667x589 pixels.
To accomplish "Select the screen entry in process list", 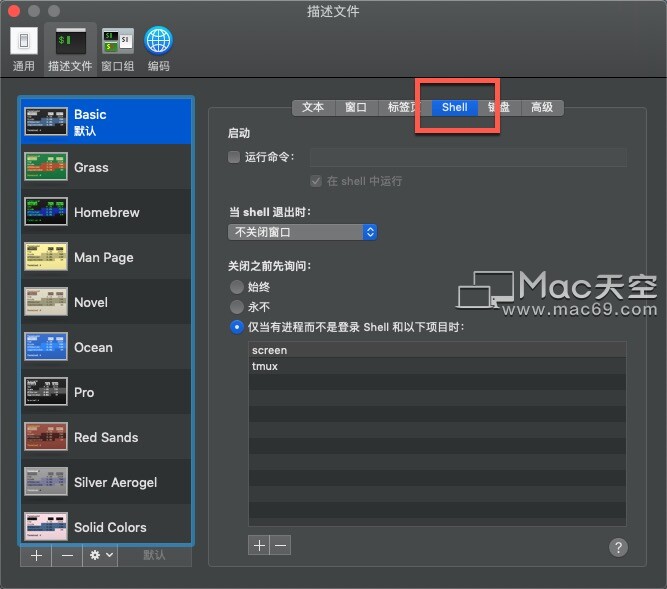I will click(437, 350).
